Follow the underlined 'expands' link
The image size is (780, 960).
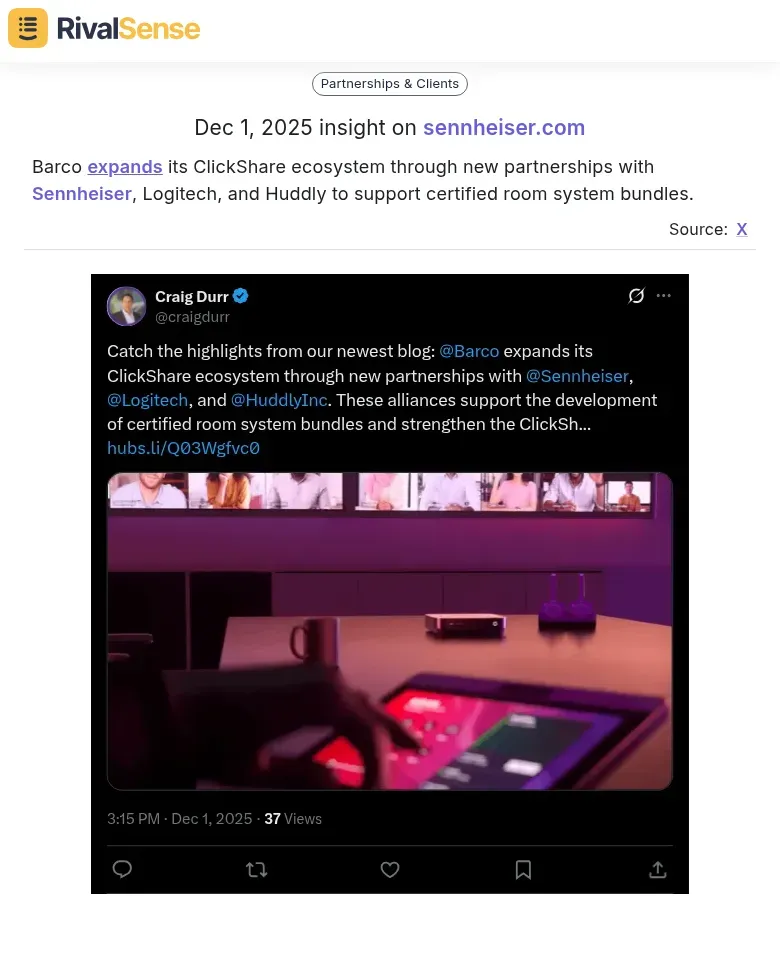[125, 167]
